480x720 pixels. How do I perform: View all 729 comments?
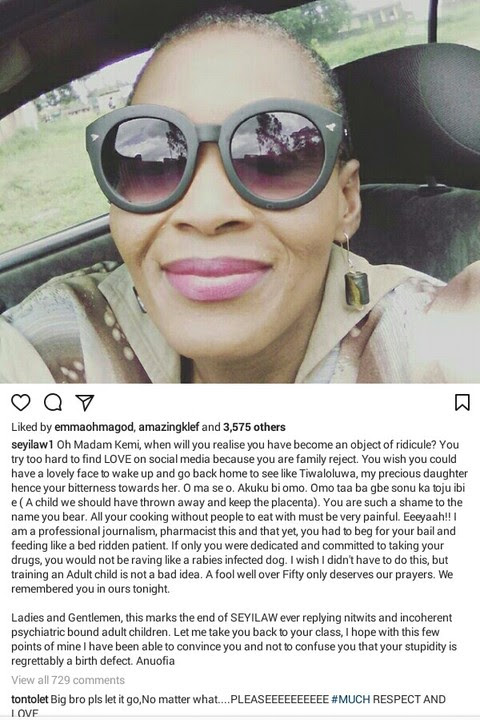[68, 680]
